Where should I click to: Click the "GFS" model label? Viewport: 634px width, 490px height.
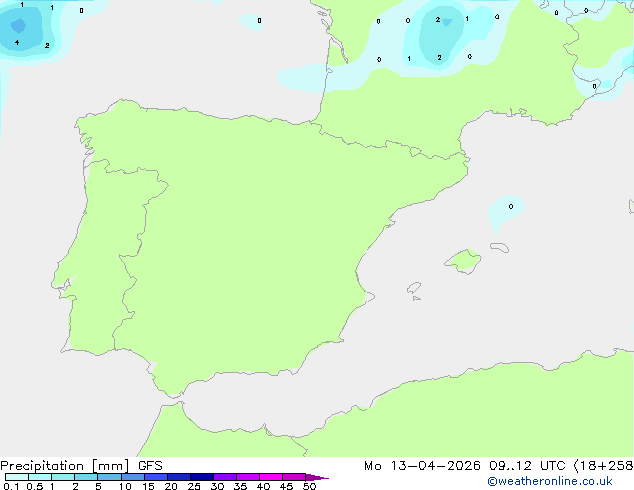(x=150, y=466)
